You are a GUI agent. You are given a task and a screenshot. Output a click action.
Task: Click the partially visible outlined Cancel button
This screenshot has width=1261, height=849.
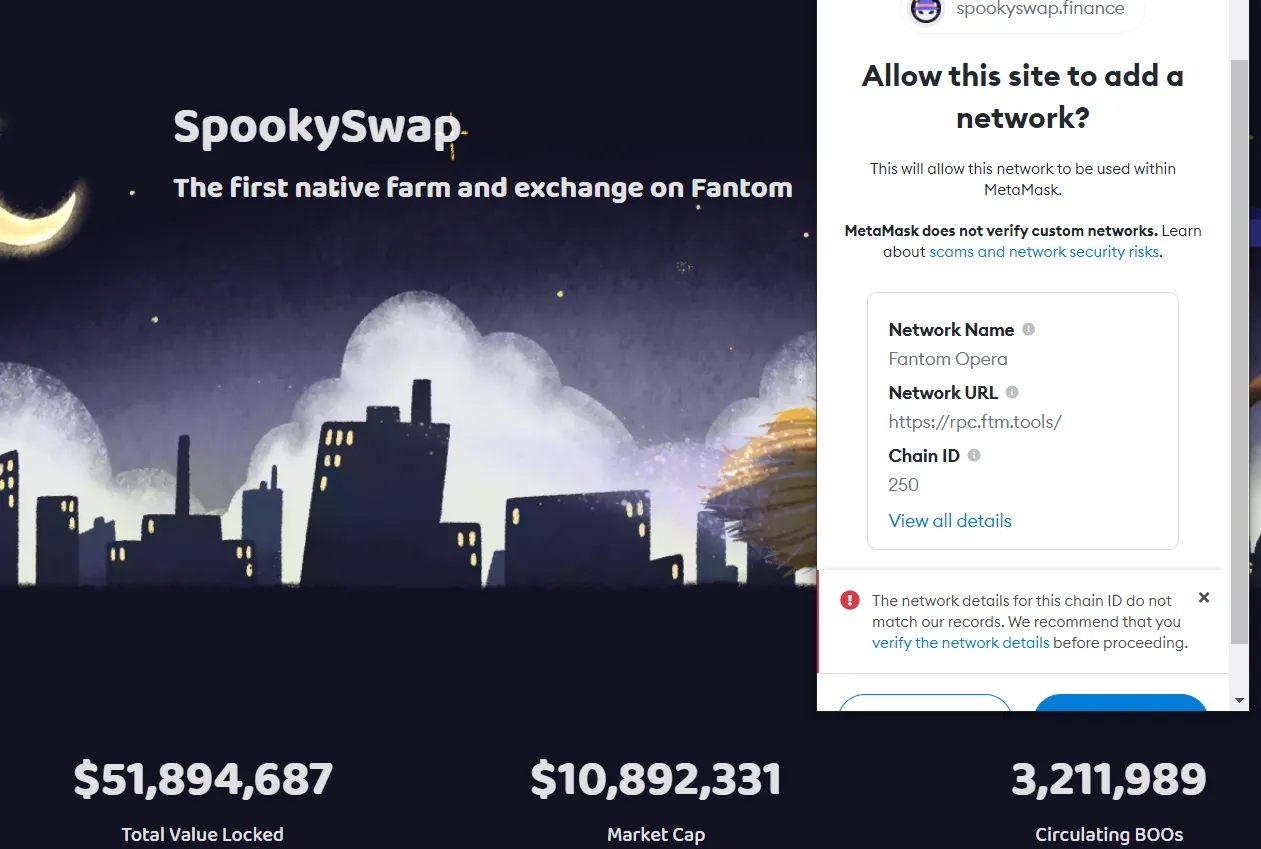coord(925,702)
